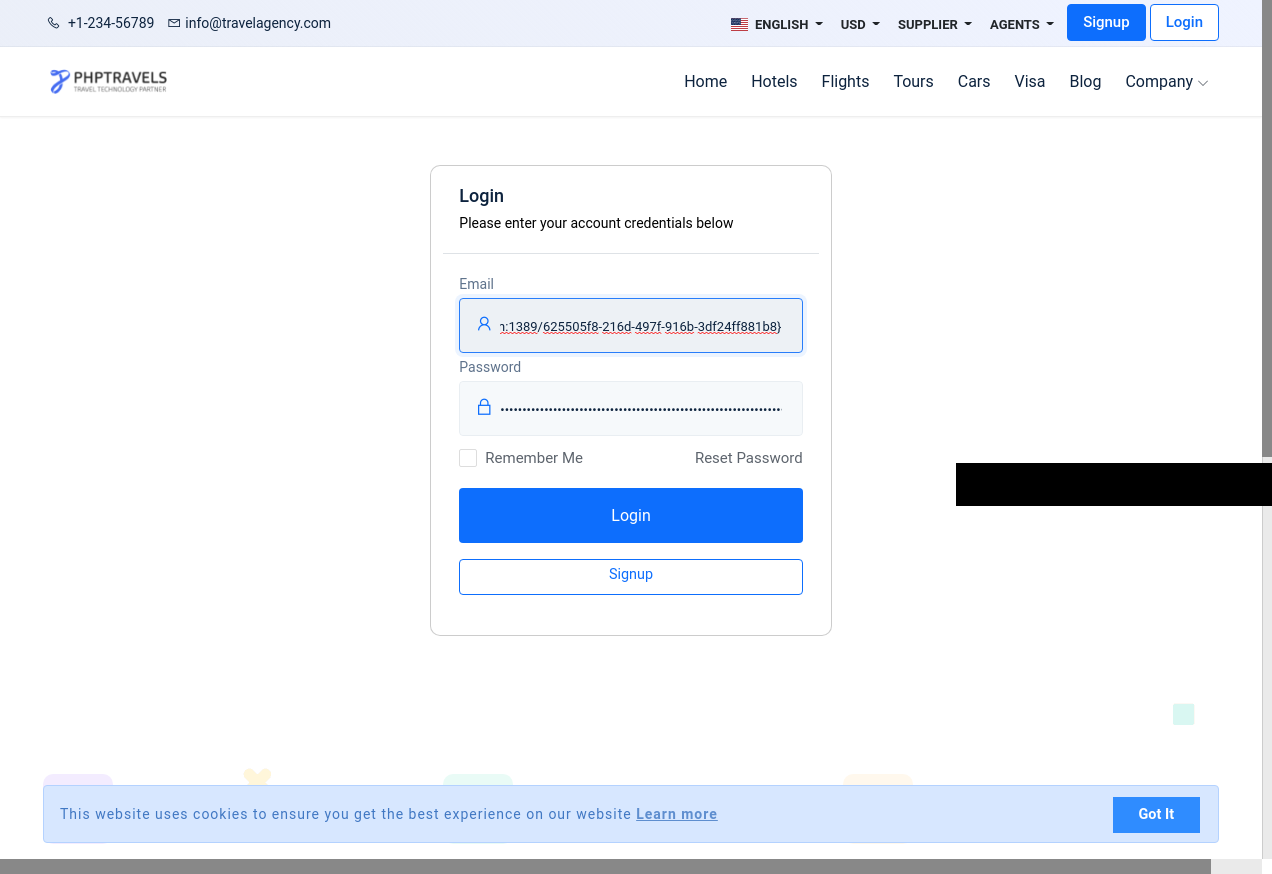Open the Flights menu item
The width and height of the screenshot is (1272, 874).
click(845, 82)
